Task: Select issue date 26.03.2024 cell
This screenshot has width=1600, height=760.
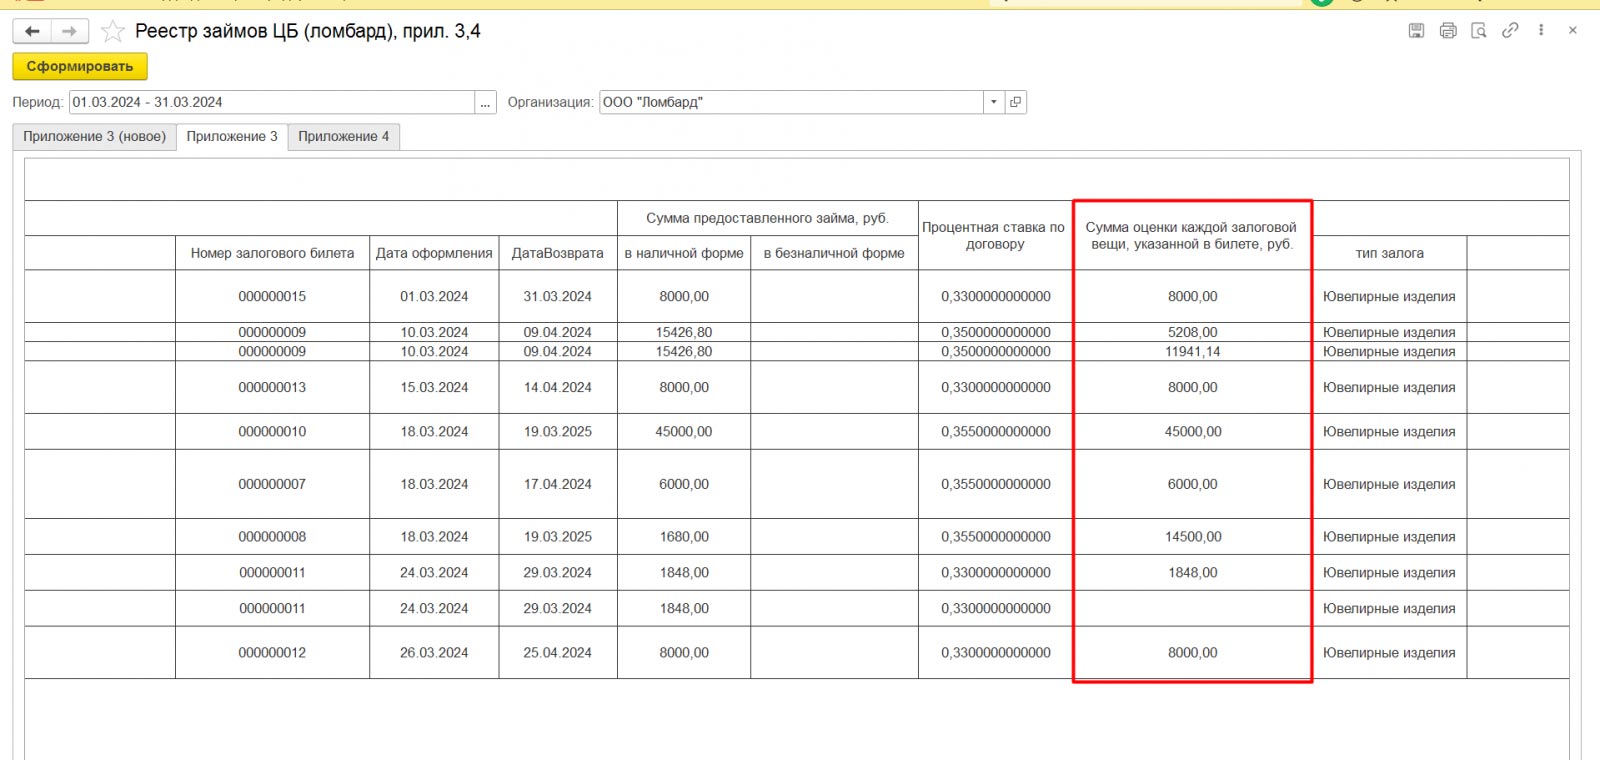Action: click(434, 653)
